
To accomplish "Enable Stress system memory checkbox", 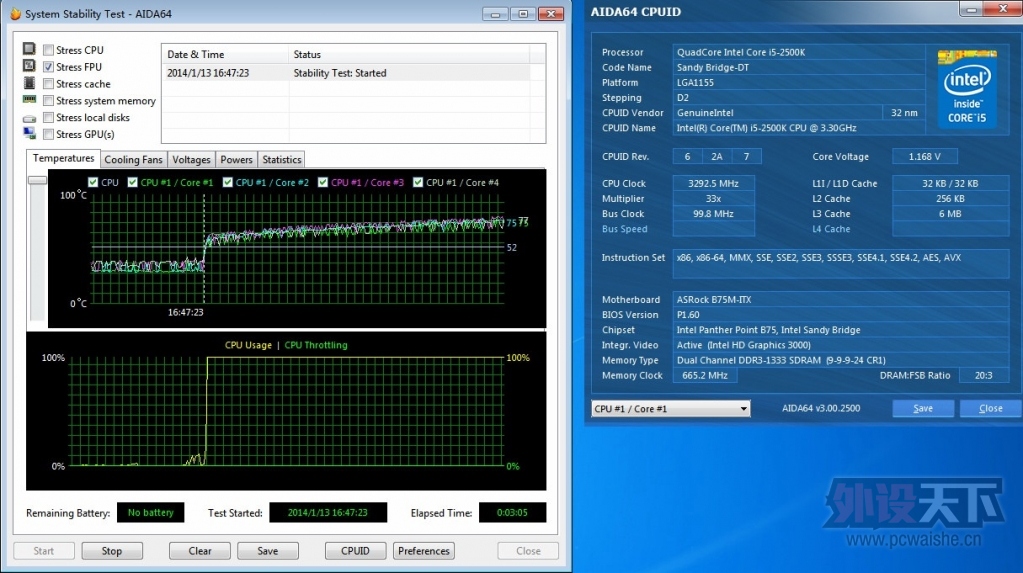I will point(48,101).
